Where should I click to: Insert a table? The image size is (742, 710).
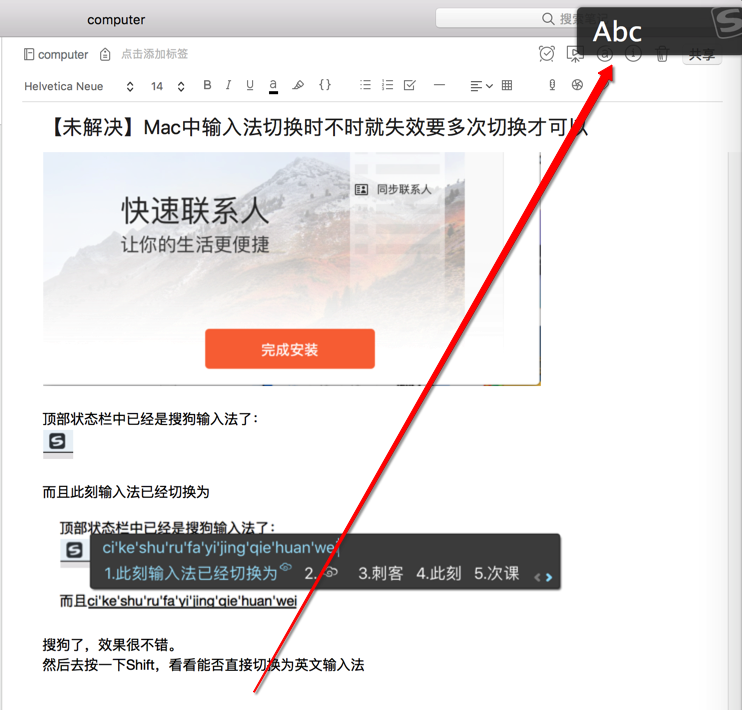(x=507, y=85)
